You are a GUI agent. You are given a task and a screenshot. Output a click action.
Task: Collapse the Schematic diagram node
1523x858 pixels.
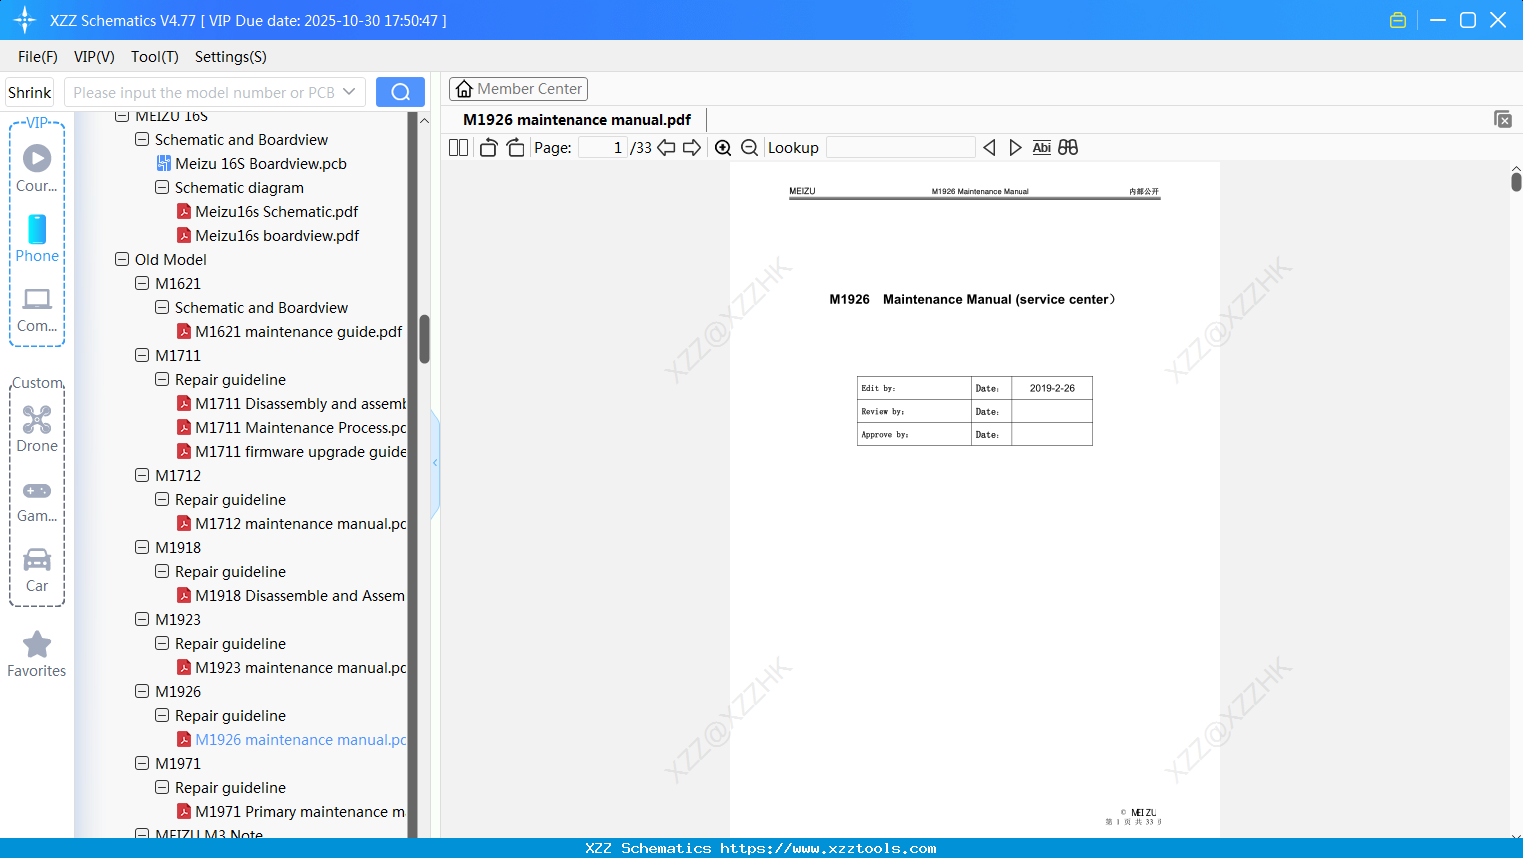click(x=162, y=187)
